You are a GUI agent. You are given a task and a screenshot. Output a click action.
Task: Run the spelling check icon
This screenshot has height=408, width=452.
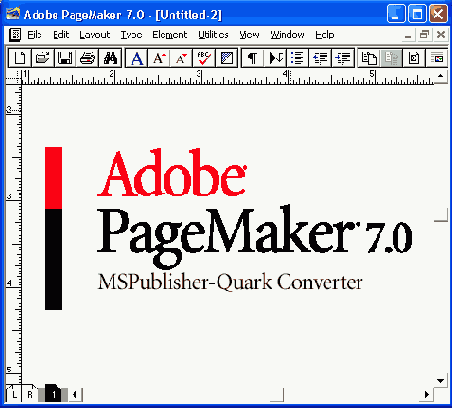(204, 58)
